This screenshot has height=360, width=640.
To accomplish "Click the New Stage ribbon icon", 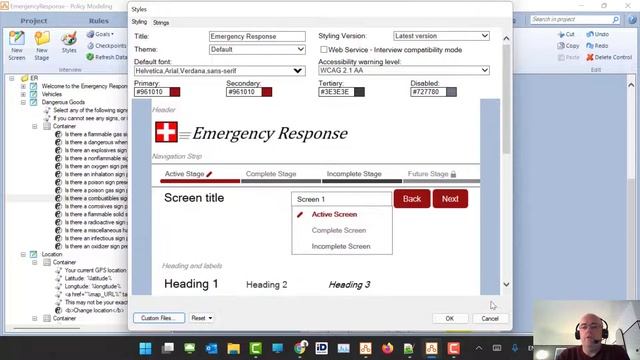I will point(42,46).
